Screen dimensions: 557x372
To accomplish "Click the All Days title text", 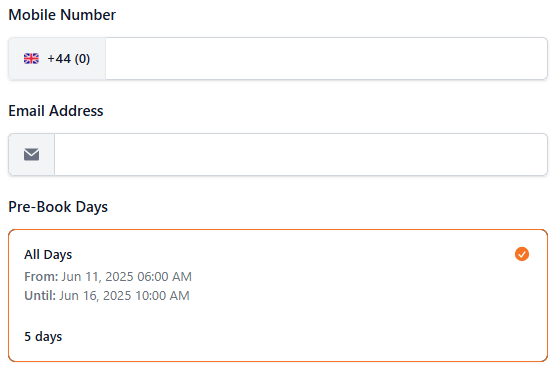I will 48,255.
